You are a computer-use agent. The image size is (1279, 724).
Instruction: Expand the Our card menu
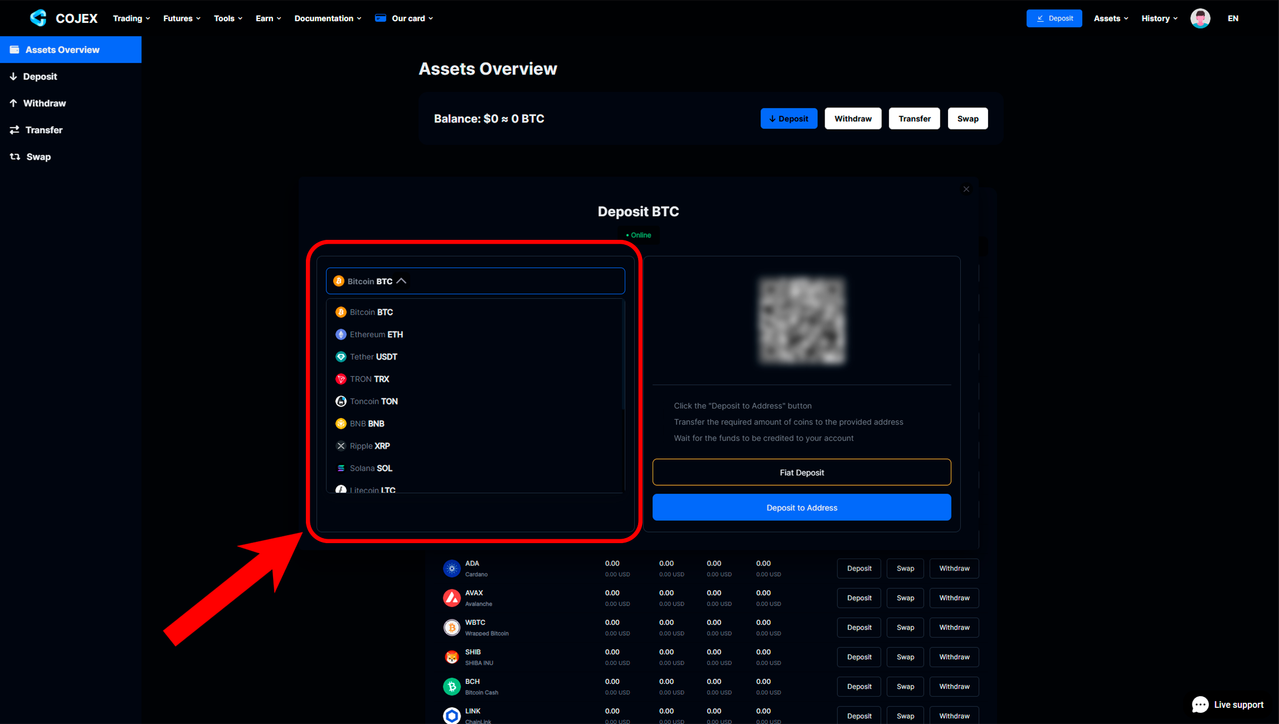click(x=412, y=18)
